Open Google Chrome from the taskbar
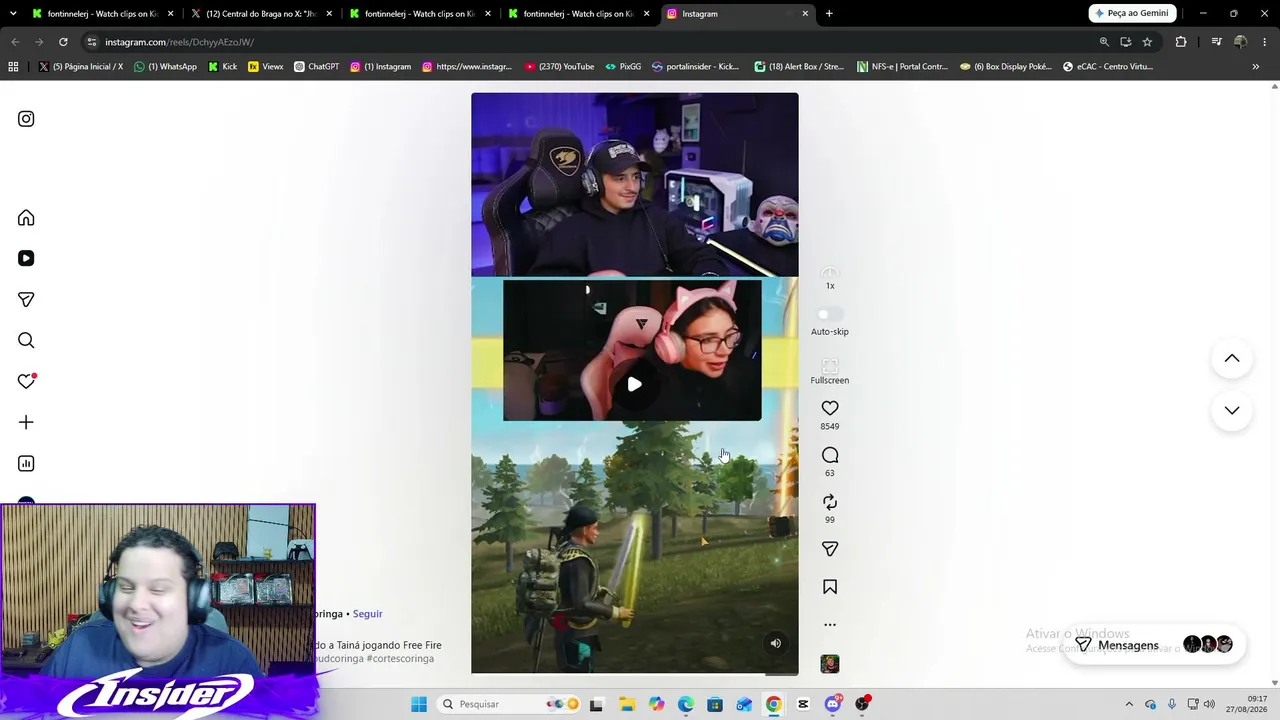The image size is (1280, 720). [x=773, y=704]
